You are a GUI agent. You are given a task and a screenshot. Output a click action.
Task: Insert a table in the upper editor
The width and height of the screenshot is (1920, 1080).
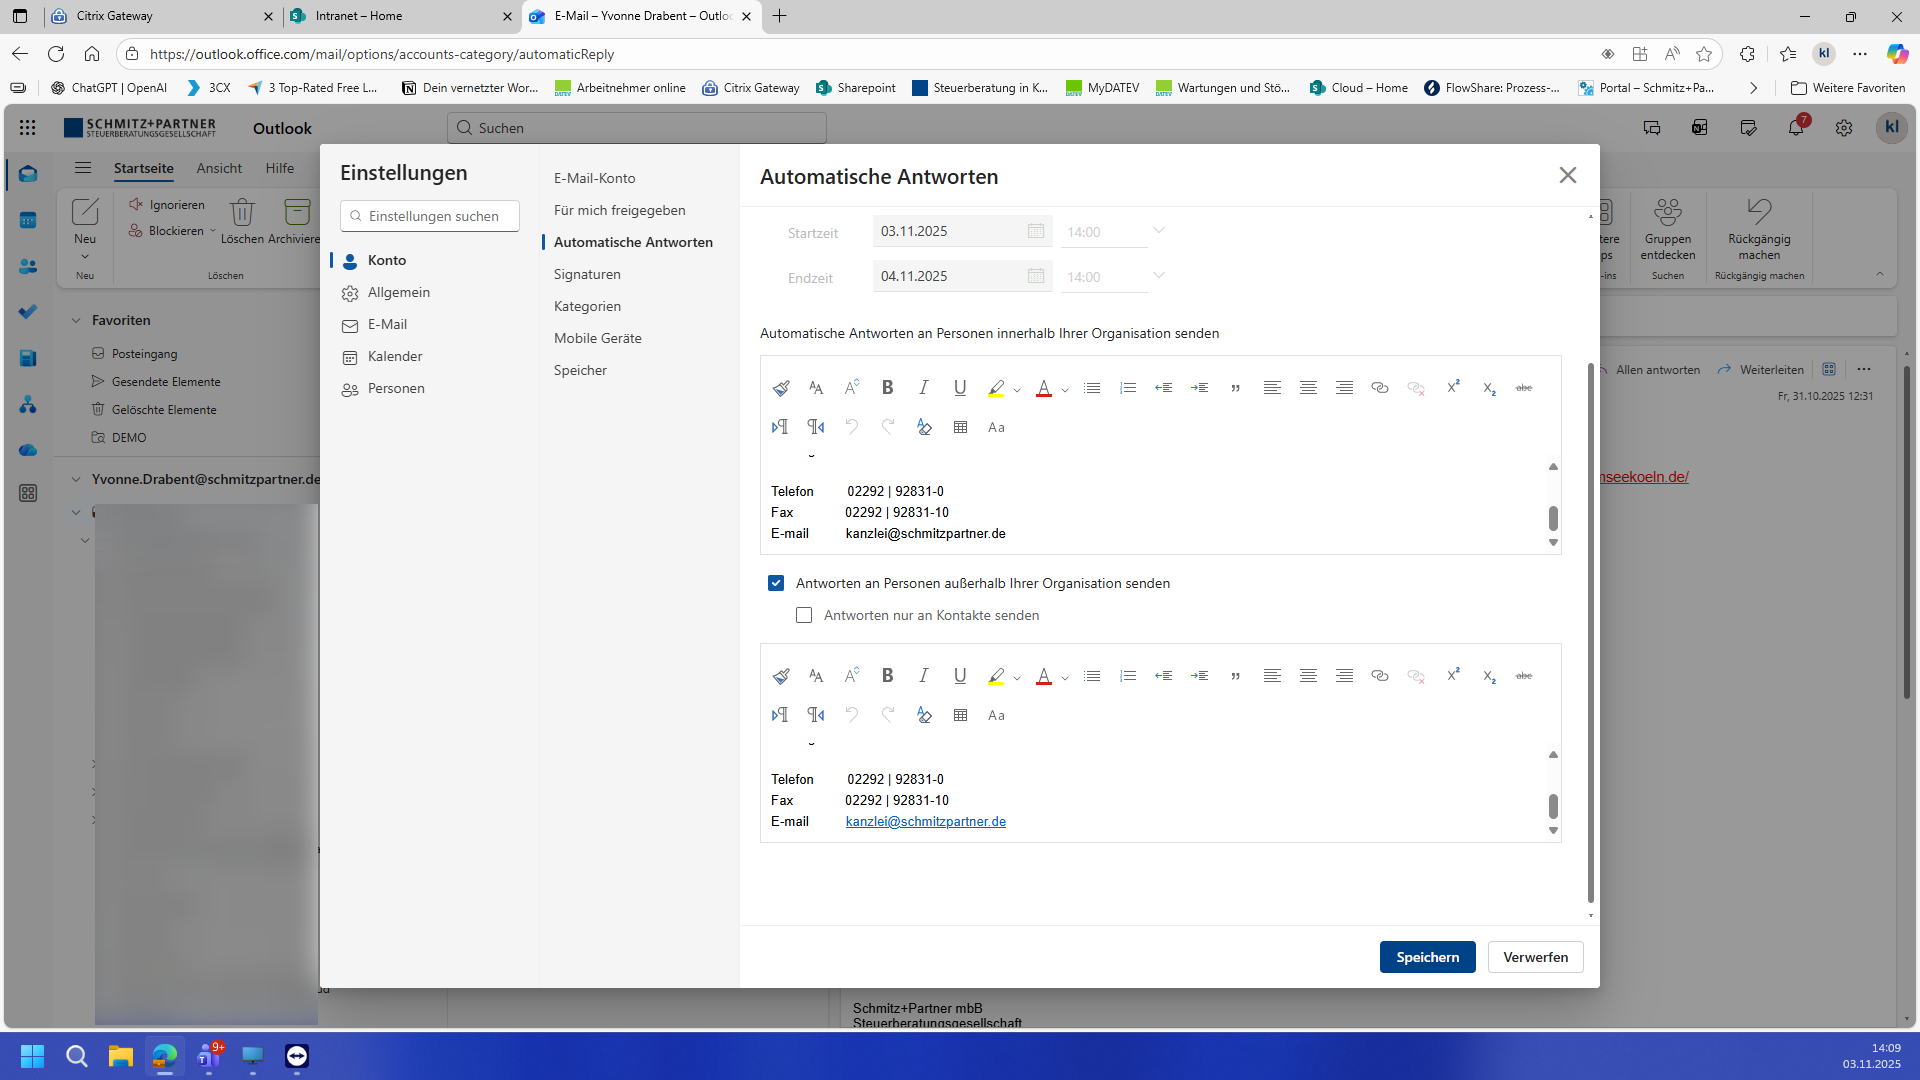[960, 427]
